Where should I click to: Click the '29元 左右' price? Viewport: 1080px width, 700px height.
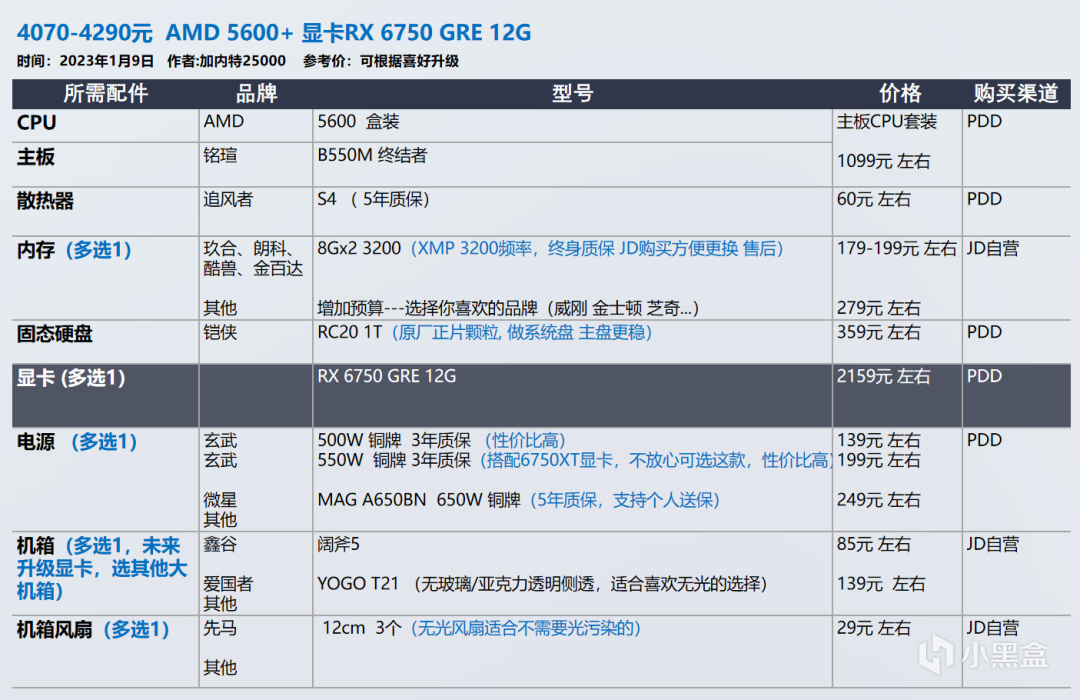[873, 628]
